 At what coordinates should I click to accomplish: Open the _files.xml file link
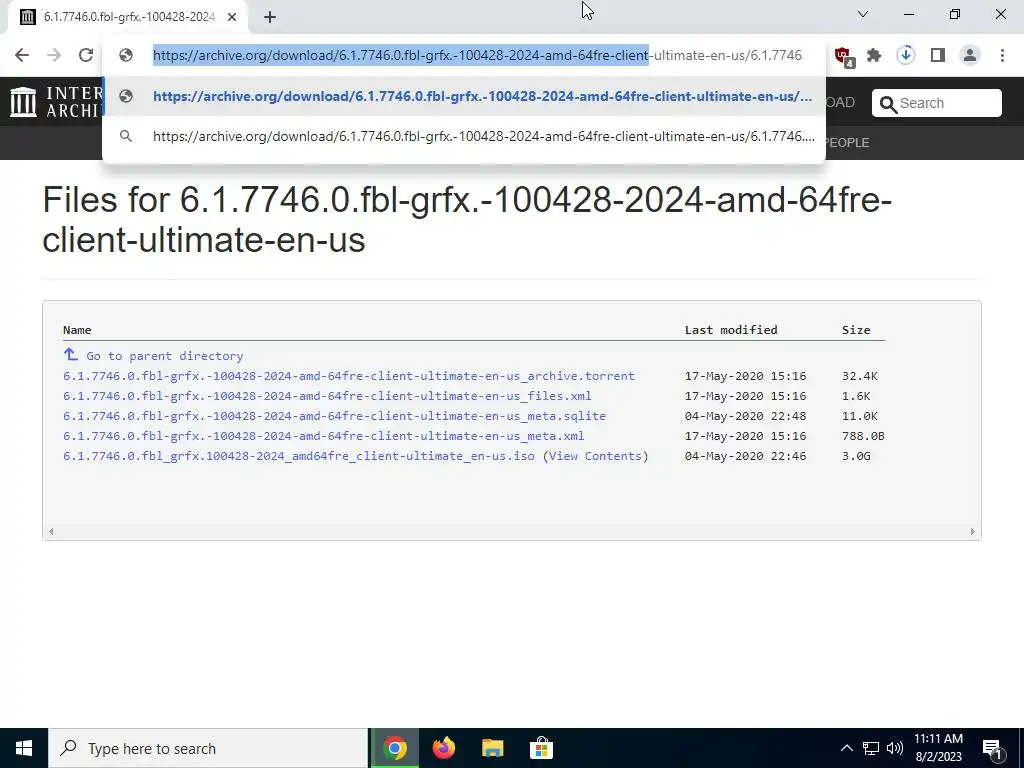[327, 396]
